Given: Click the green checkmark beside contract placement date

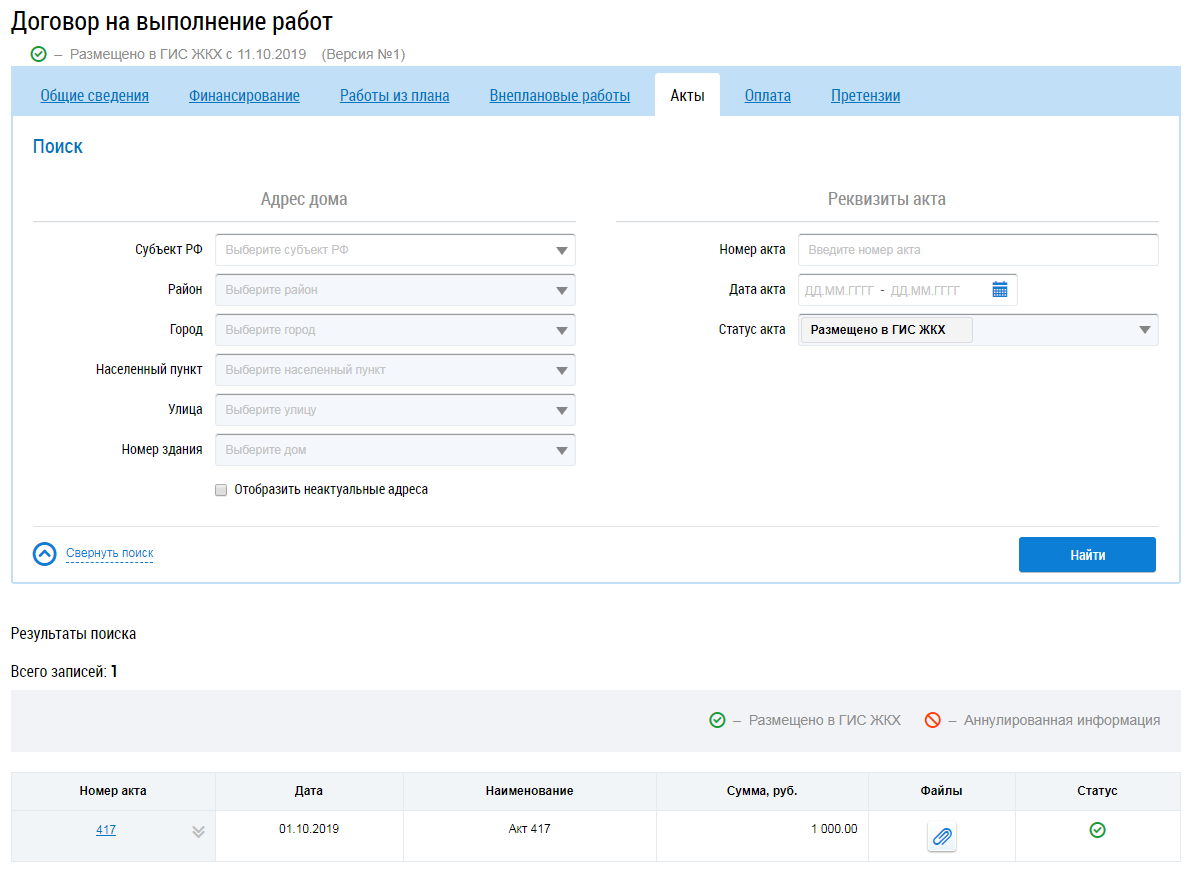Looking at the screenshot, I should 38,54.
